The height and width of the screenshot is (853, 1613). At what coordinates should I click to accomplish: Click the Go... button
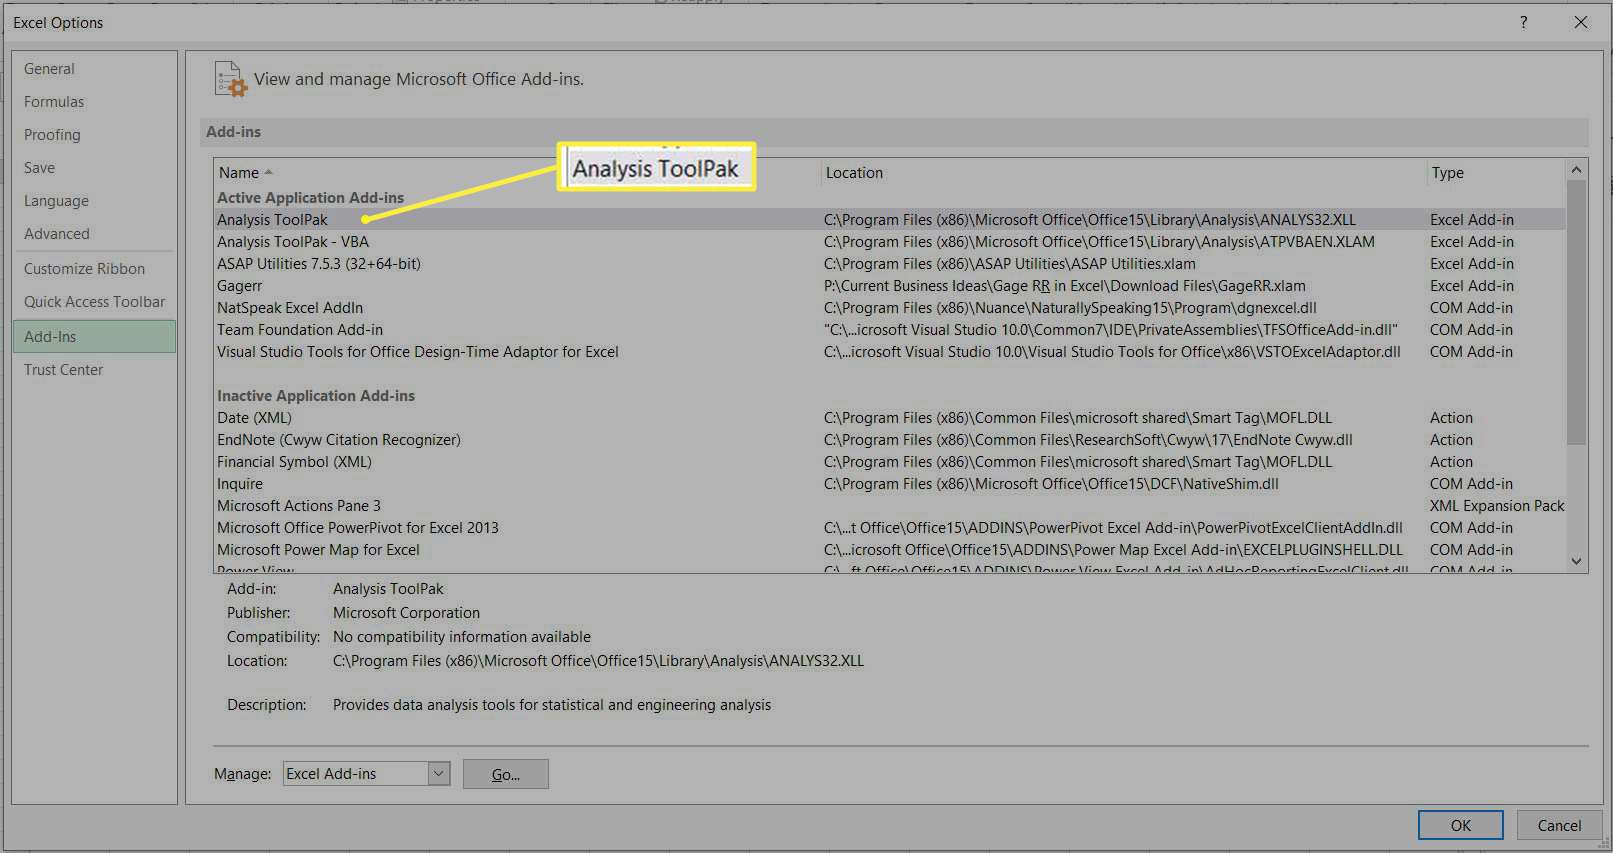[505, 774]
